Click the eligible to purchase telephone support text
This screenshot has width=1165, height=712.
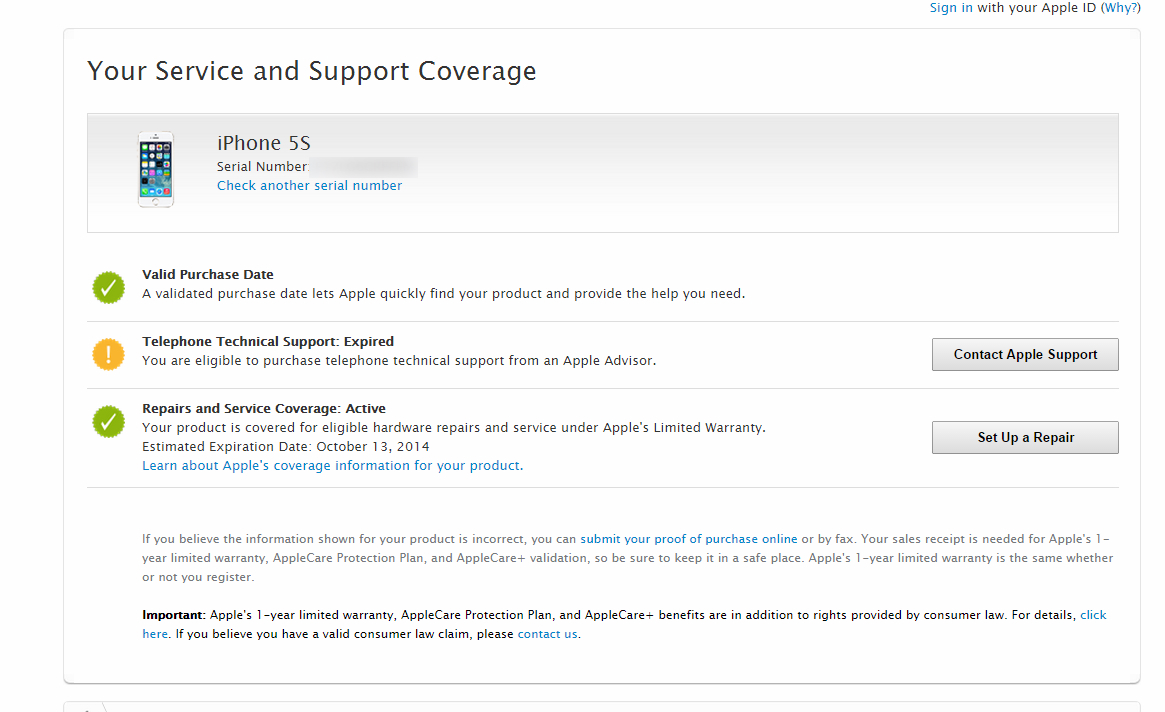399,360
